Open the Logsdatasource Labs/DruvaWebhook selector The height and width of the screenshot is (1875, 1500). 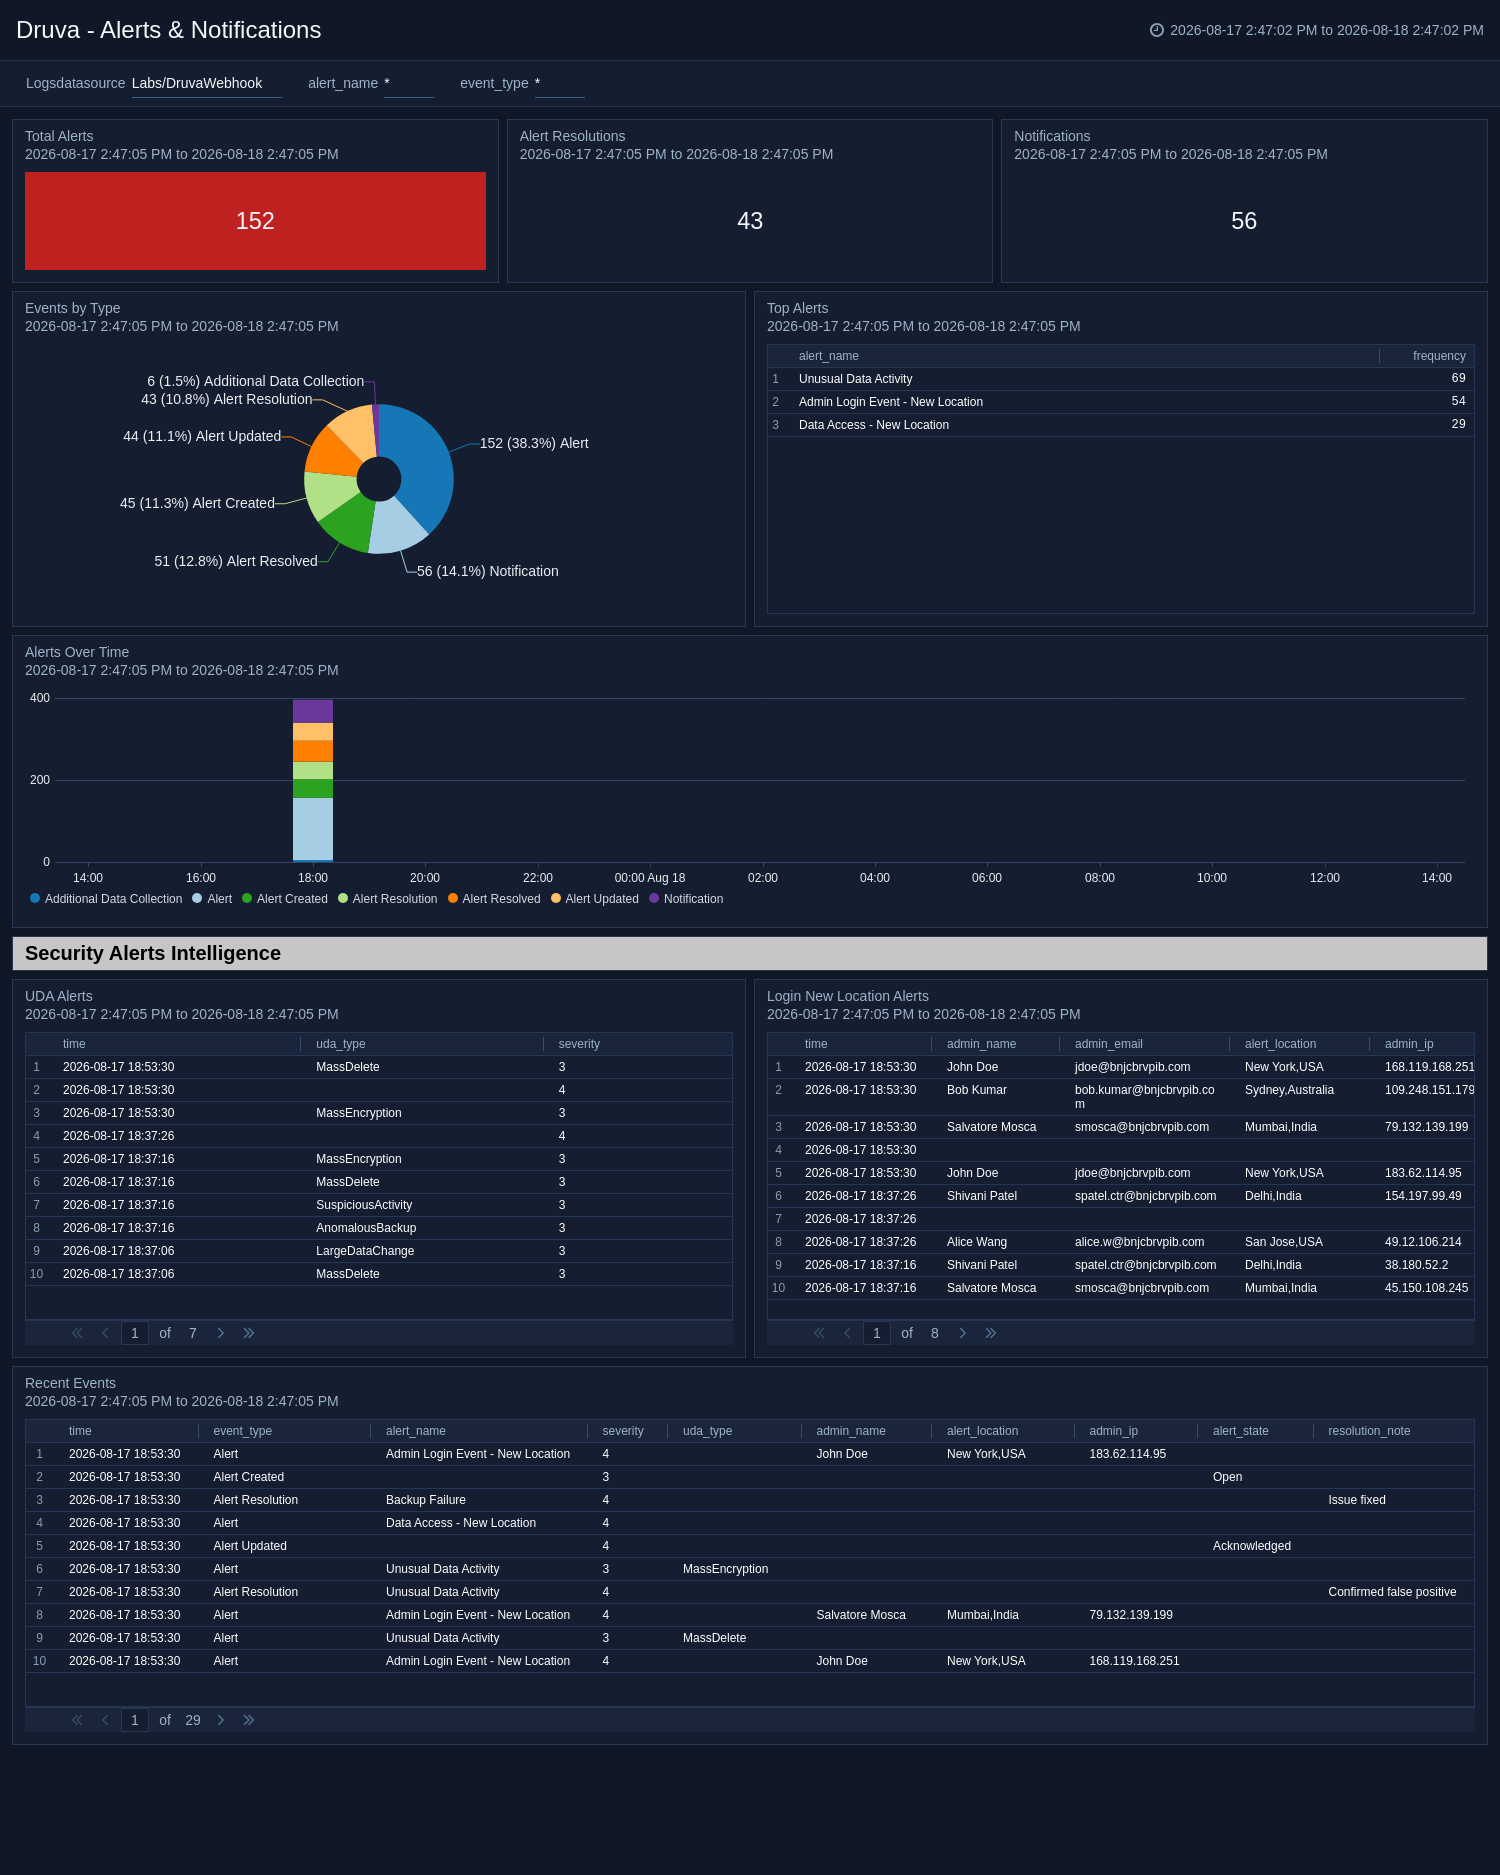(x=206, y=83)
